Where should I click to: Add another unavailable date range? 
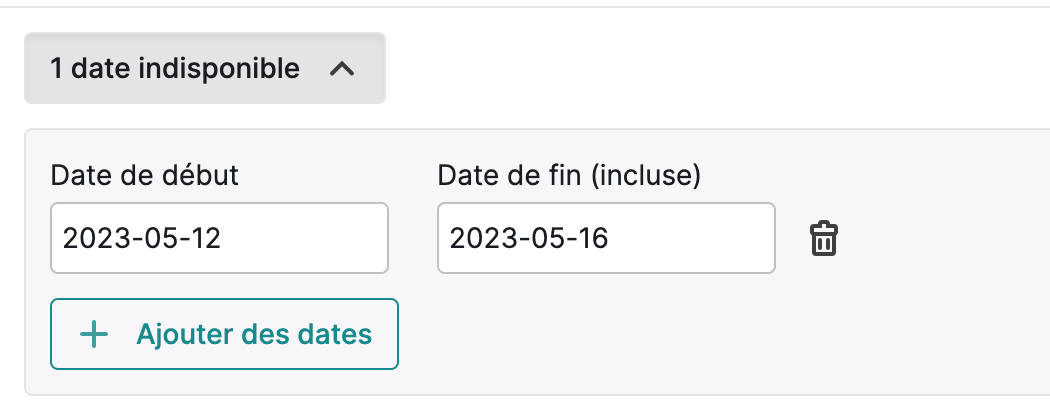pyautogui.click(x=224, y=334)
